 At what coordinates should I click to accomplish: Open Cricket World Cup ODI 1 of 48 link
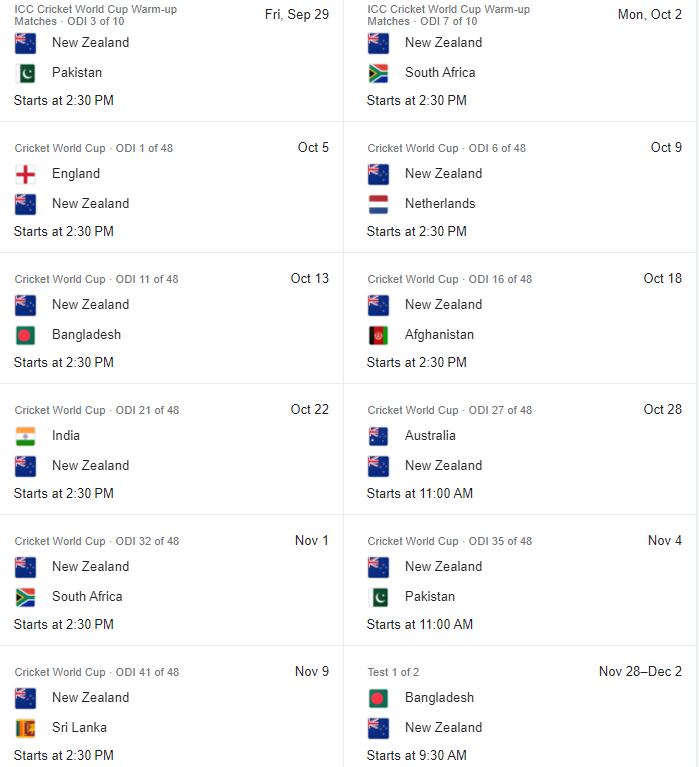tap(93, 148)
